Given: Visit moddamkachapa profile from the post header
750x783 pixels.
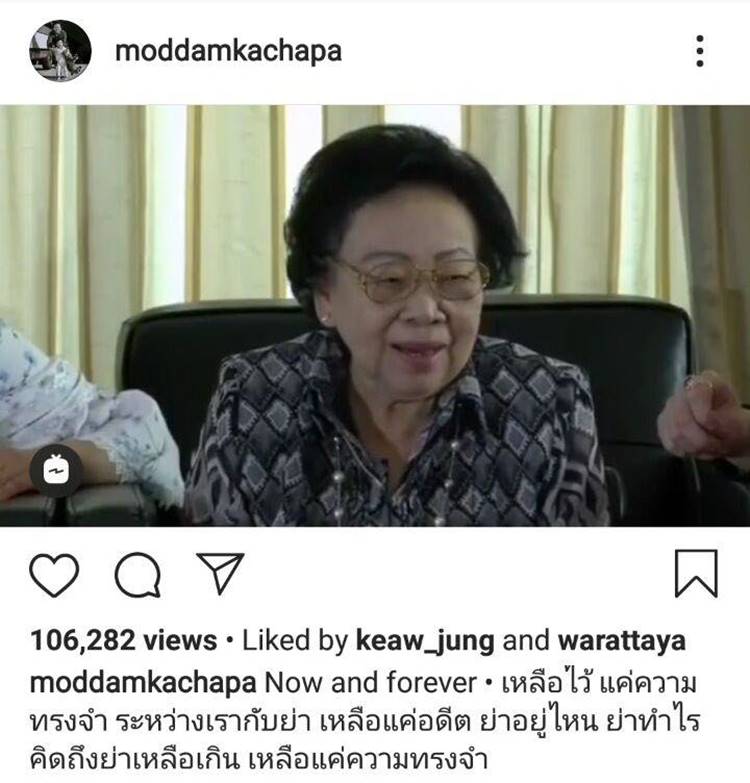Looking at the screenshot, I should coord(228,51).
